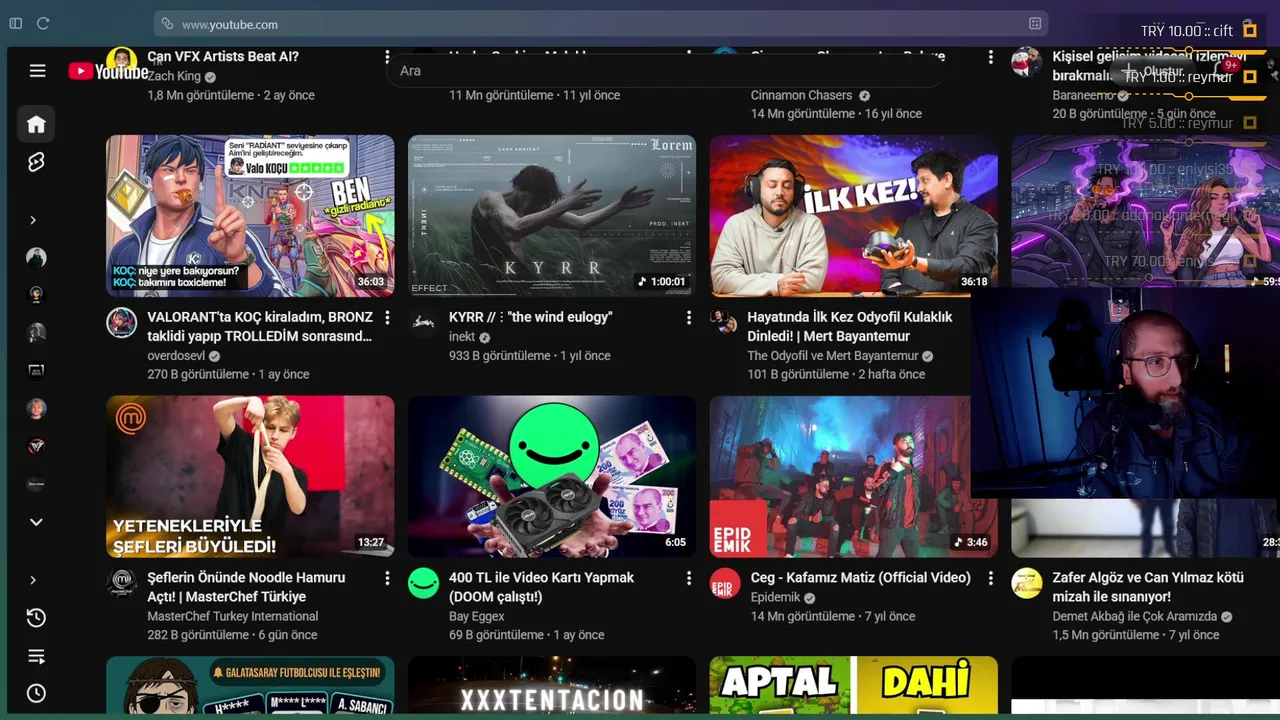
Task: Open the Watch Later clock icon in sidebar
Action: [x=36, y=693]
